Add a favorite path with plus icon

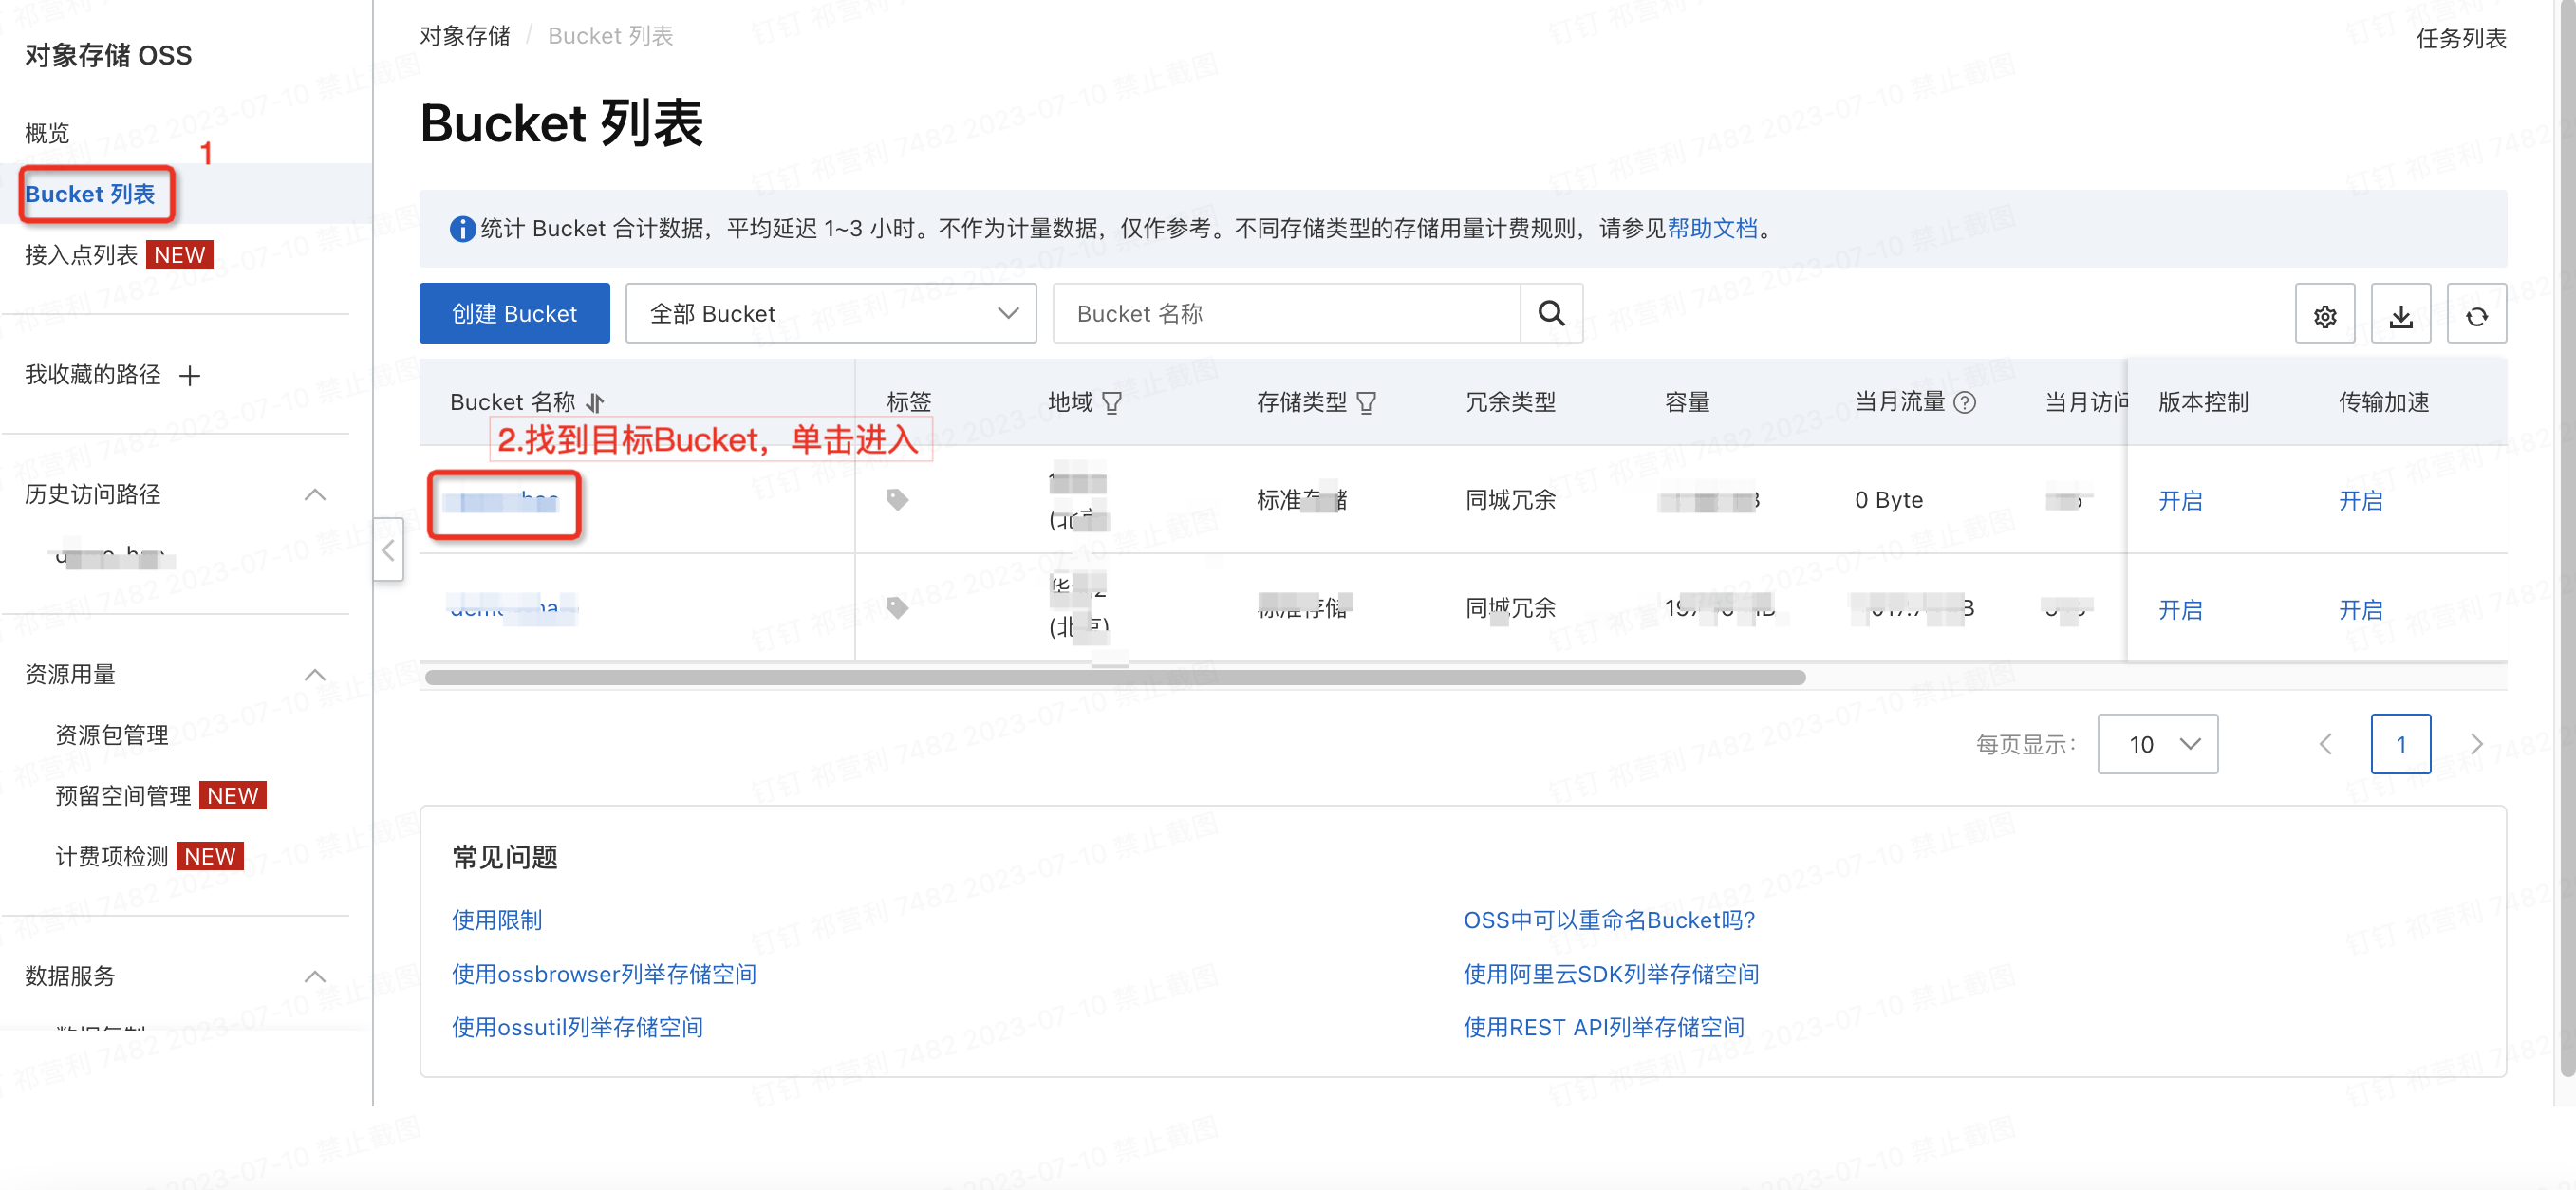pyautogui.click(x=190, y=375)
